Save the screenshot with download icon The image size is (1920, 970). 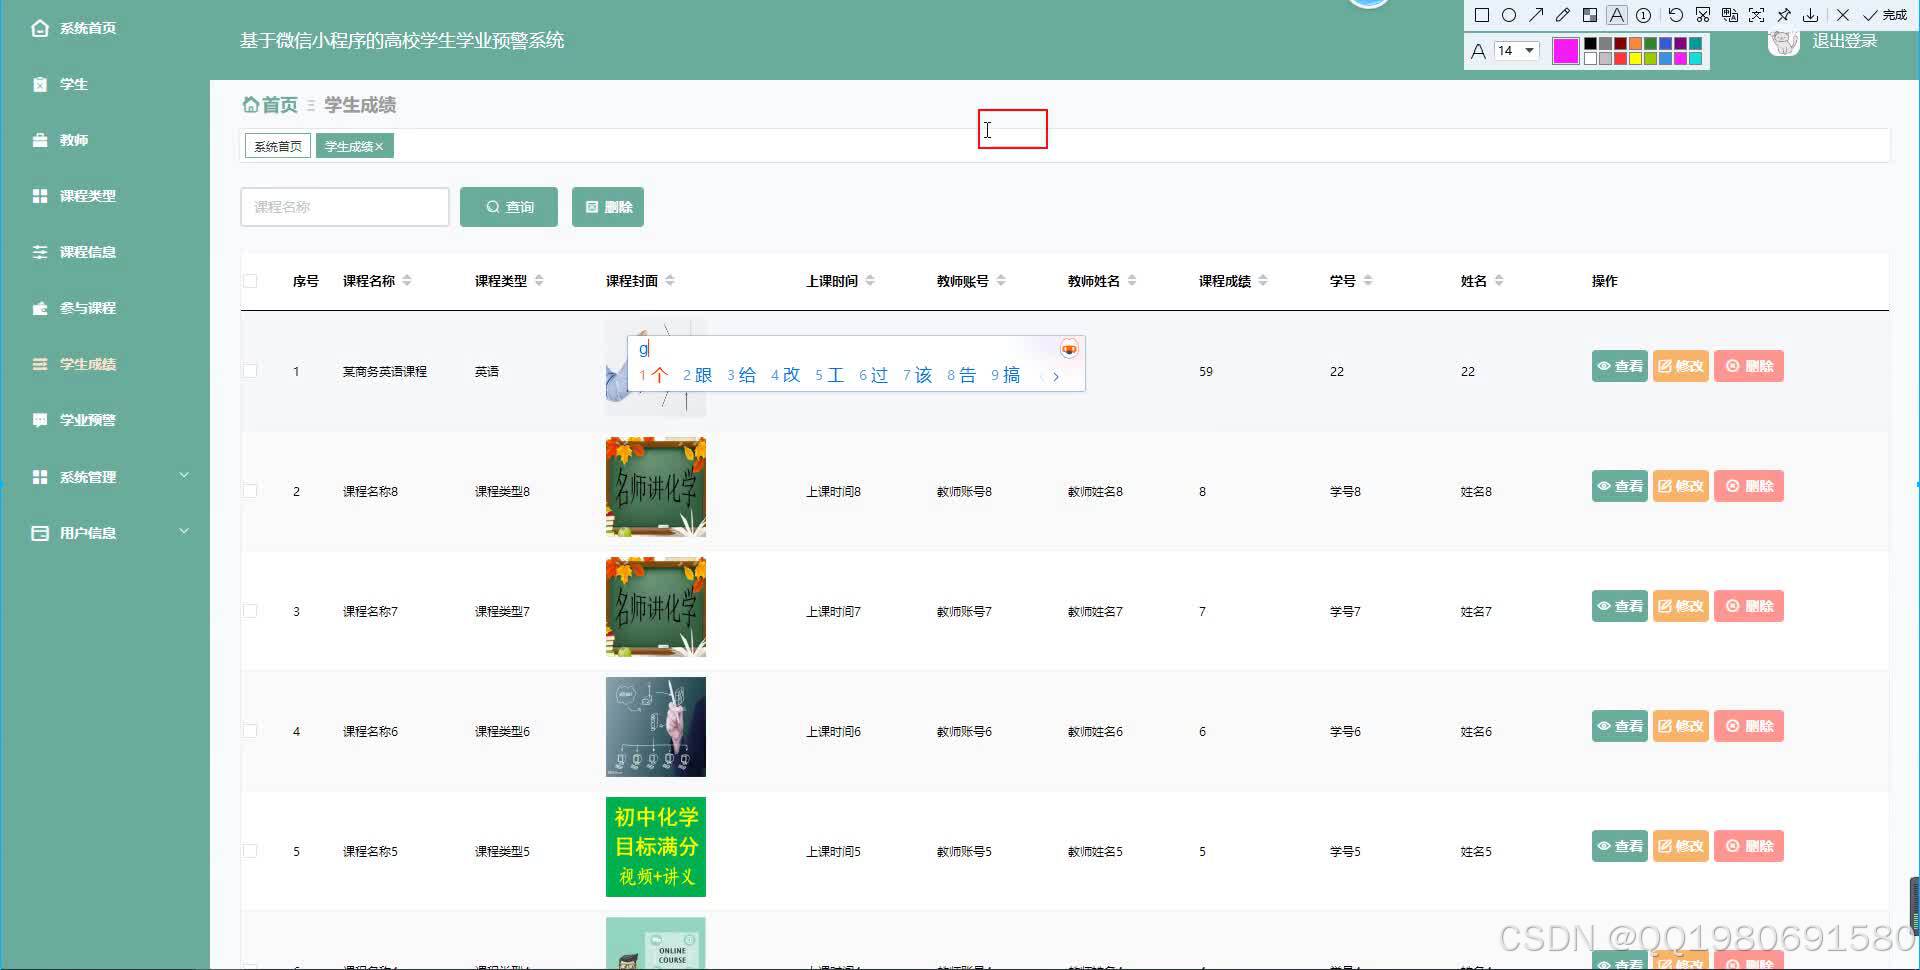pos(1811,15)
